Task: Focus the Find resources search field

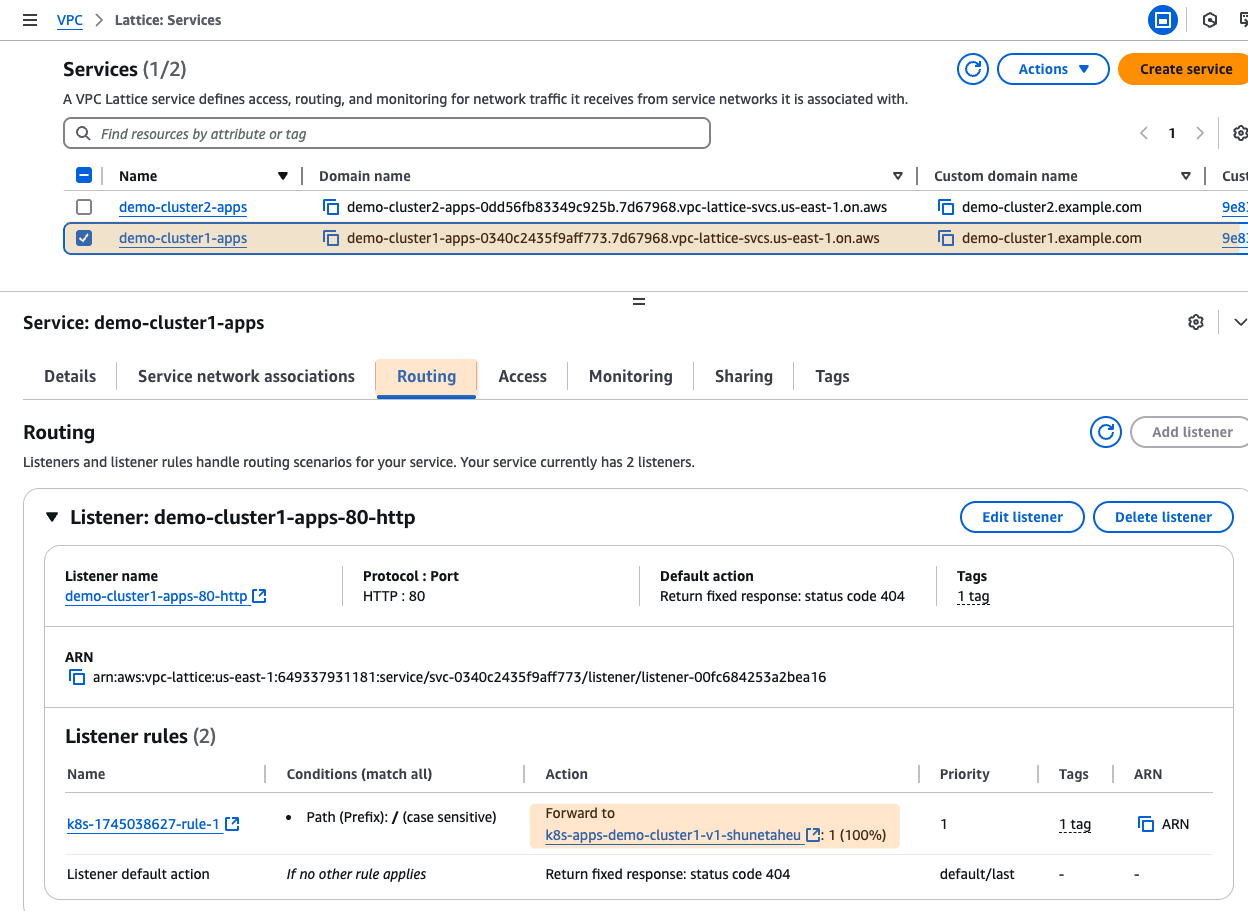Action: click(387, 134)
